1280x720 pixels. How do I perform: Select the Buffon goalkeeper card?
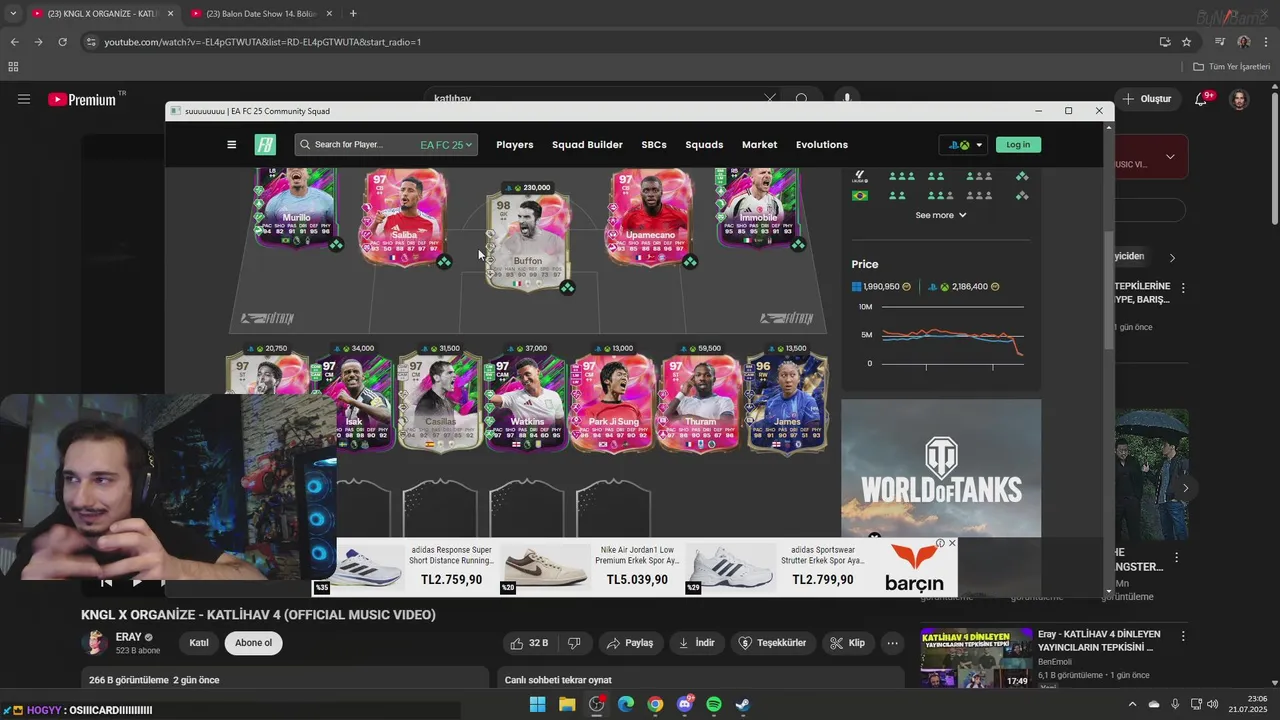pyautogui.click(x=527, y=240)
